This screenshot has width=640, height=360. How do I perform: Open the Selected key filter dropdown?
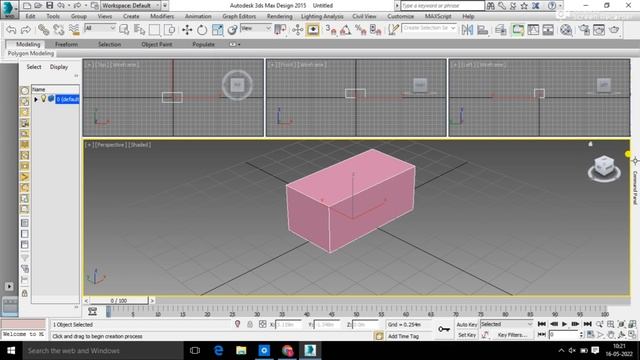coord(507,324)
